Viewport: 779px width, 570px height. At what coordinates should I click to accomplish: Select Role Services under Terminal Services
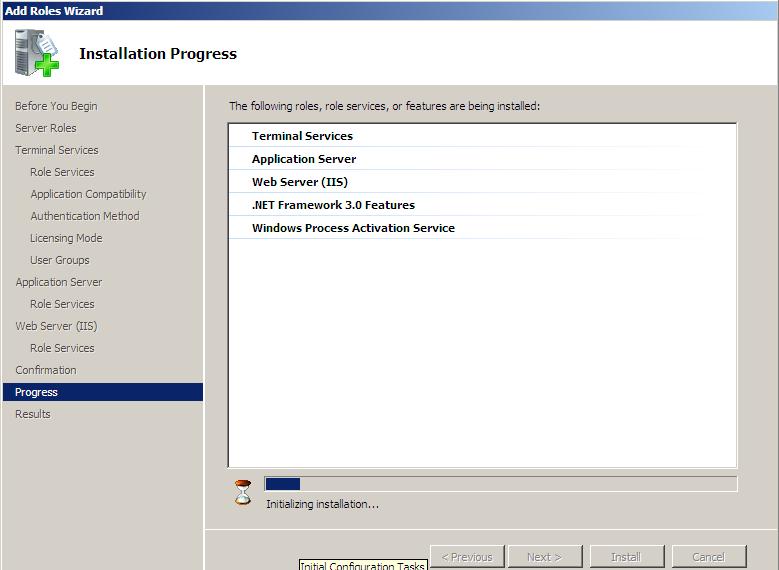pyautogui.click(x=62, y=171)
